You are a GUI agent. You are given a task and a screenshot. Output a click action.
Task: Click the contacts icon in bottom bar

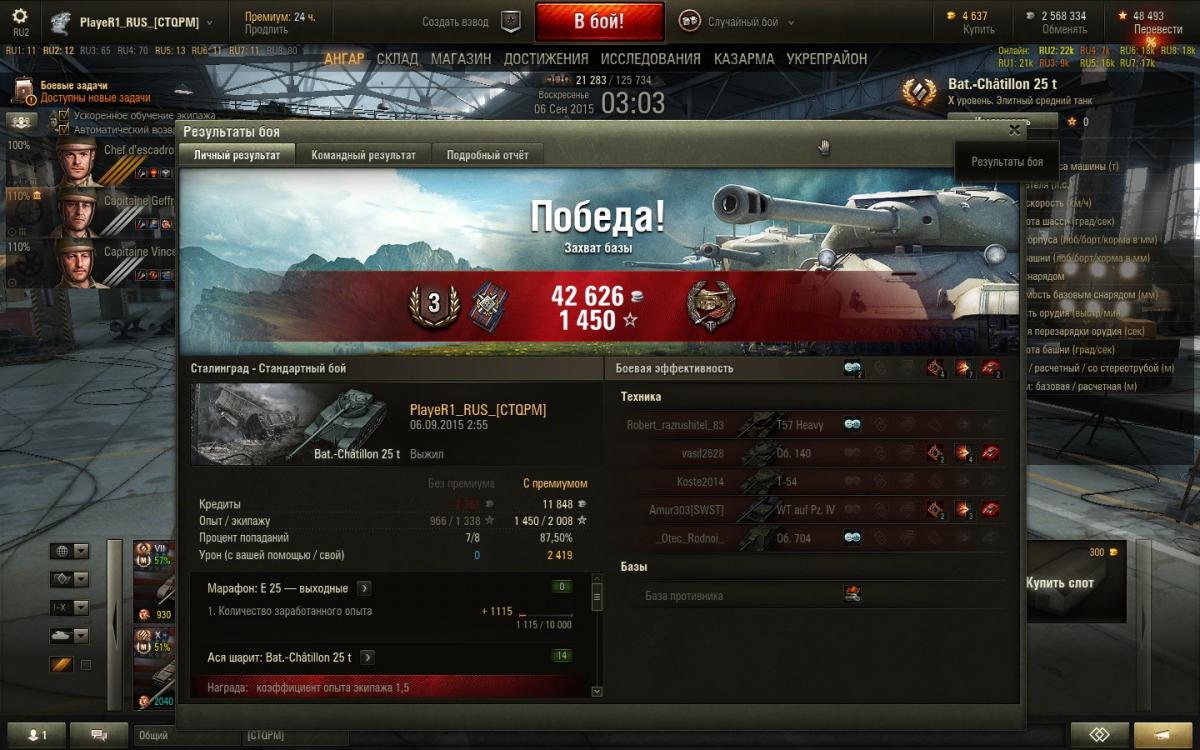[x=36, y=735]
